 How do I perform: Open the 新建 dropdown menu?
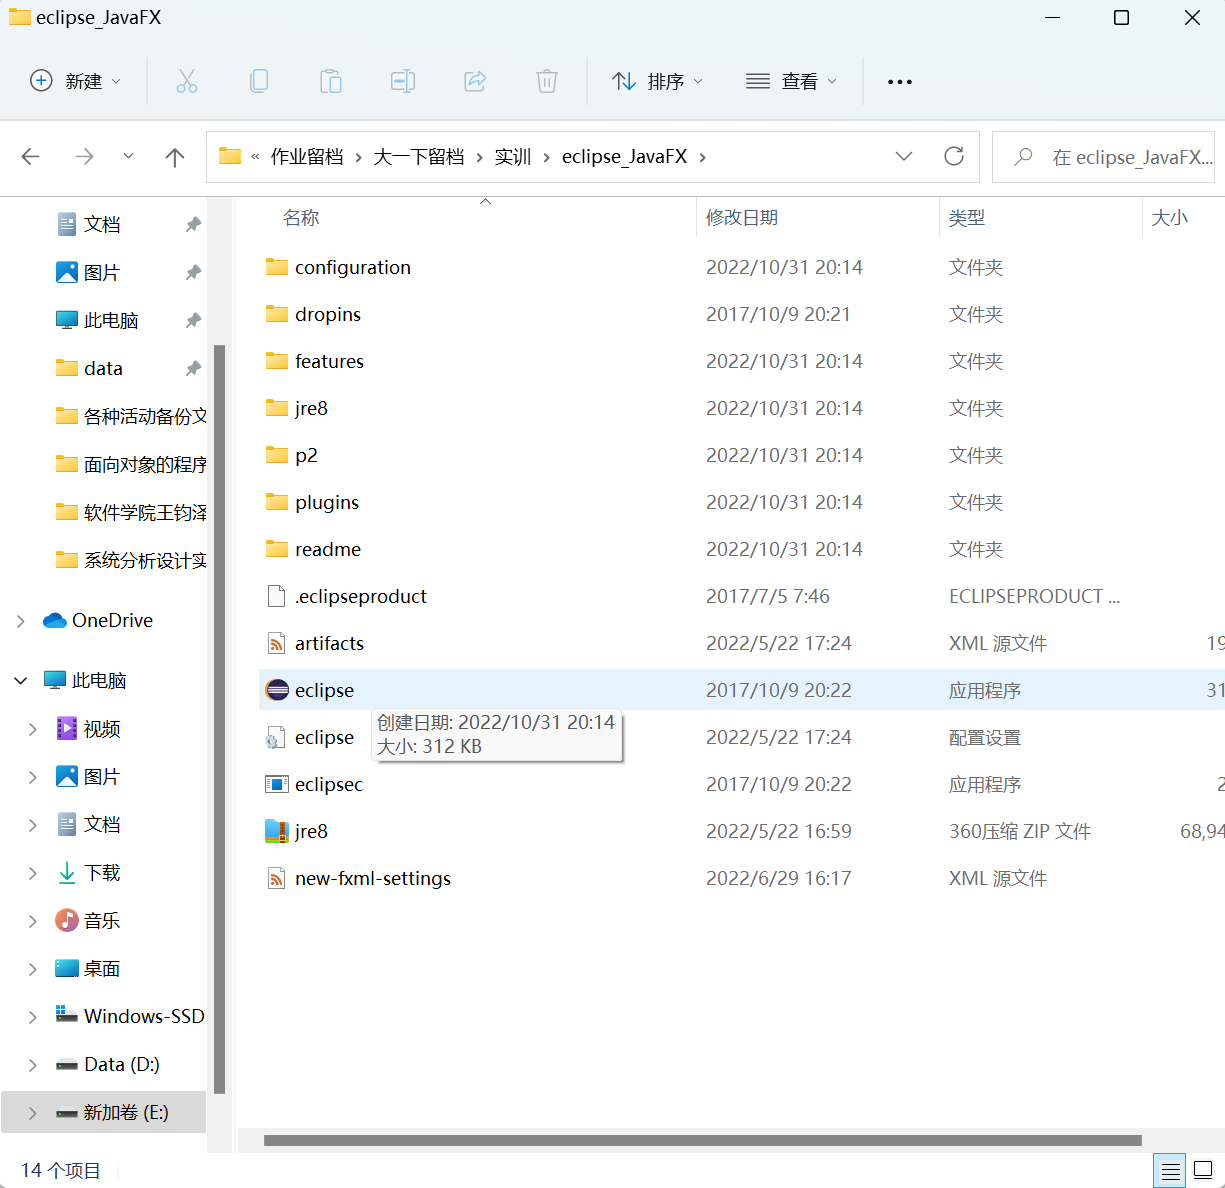[x=76, y=81]
